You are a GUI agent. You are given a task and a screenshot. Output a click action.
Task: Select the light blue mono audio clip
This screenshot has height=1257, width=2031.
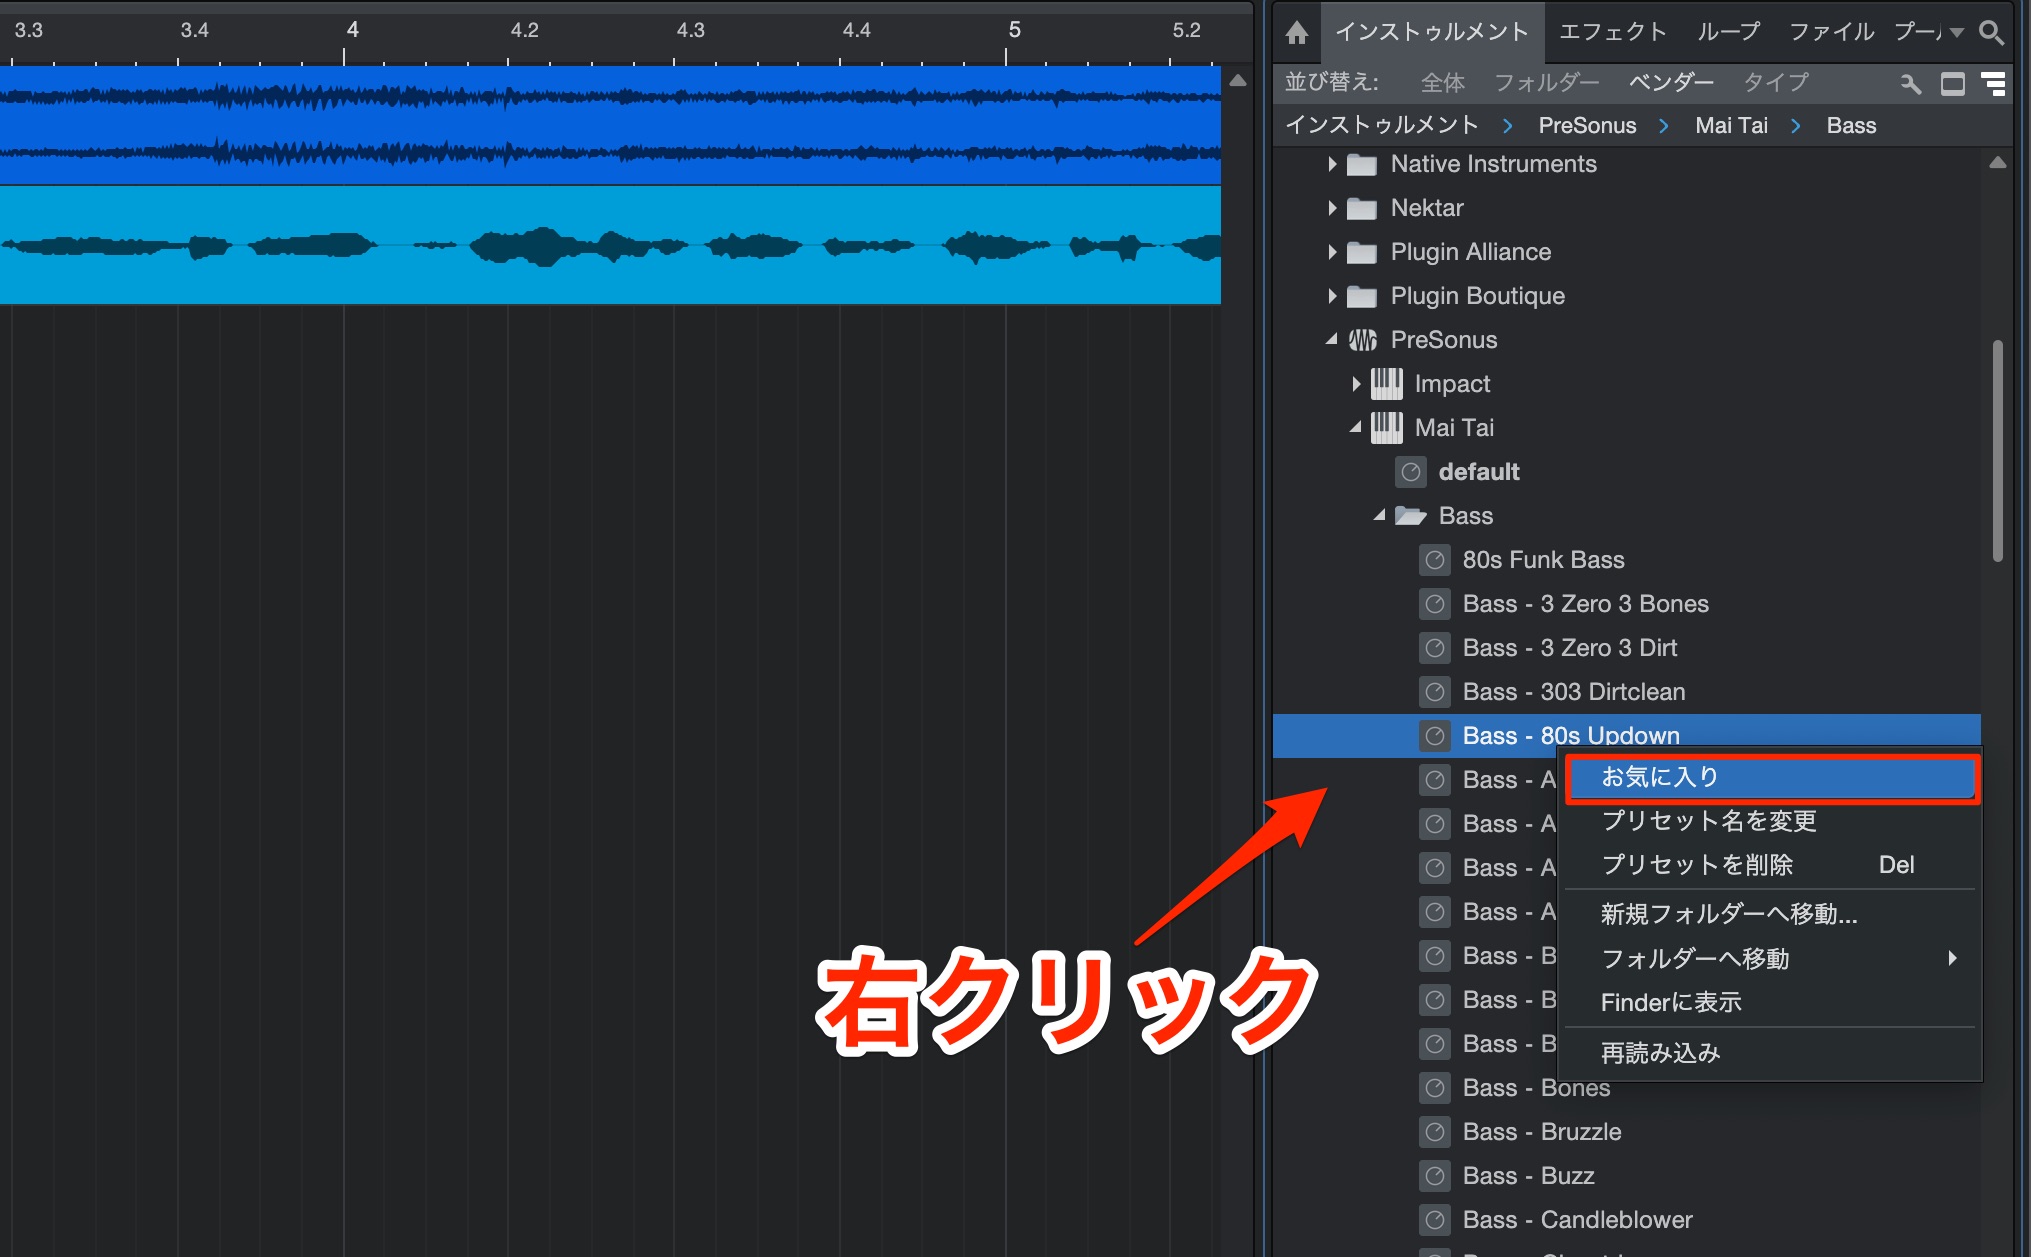coord(610,246)
